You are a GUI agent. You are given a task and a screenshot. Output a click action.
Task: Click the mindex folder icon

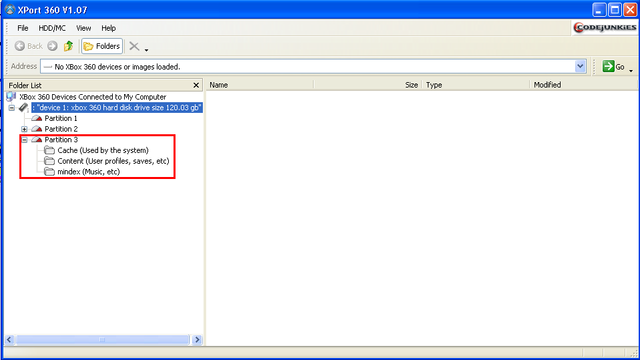pos(49,171)
